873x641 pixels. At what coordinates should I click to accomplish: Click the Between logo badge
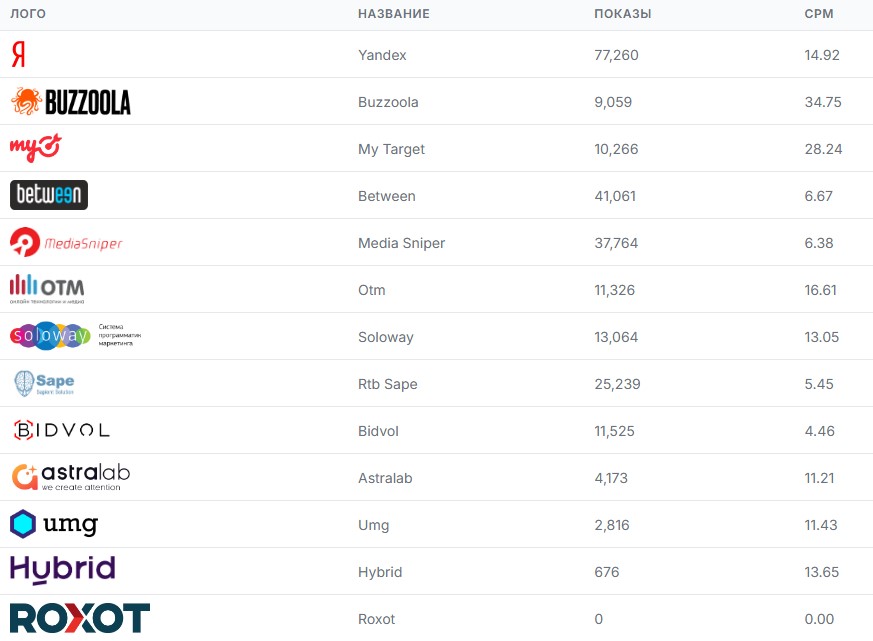[x=49, y=195]
